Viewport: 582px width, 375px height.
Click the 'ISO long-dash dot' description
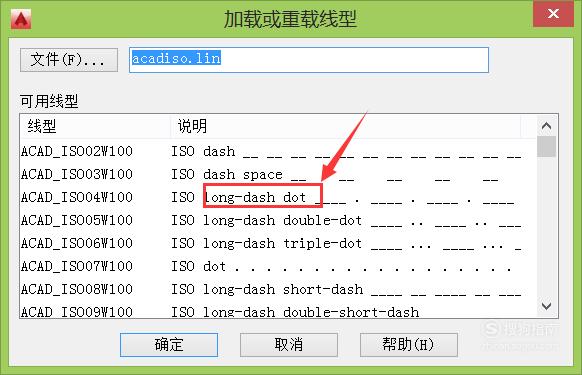pyautogui.click(x=238, y=198)
